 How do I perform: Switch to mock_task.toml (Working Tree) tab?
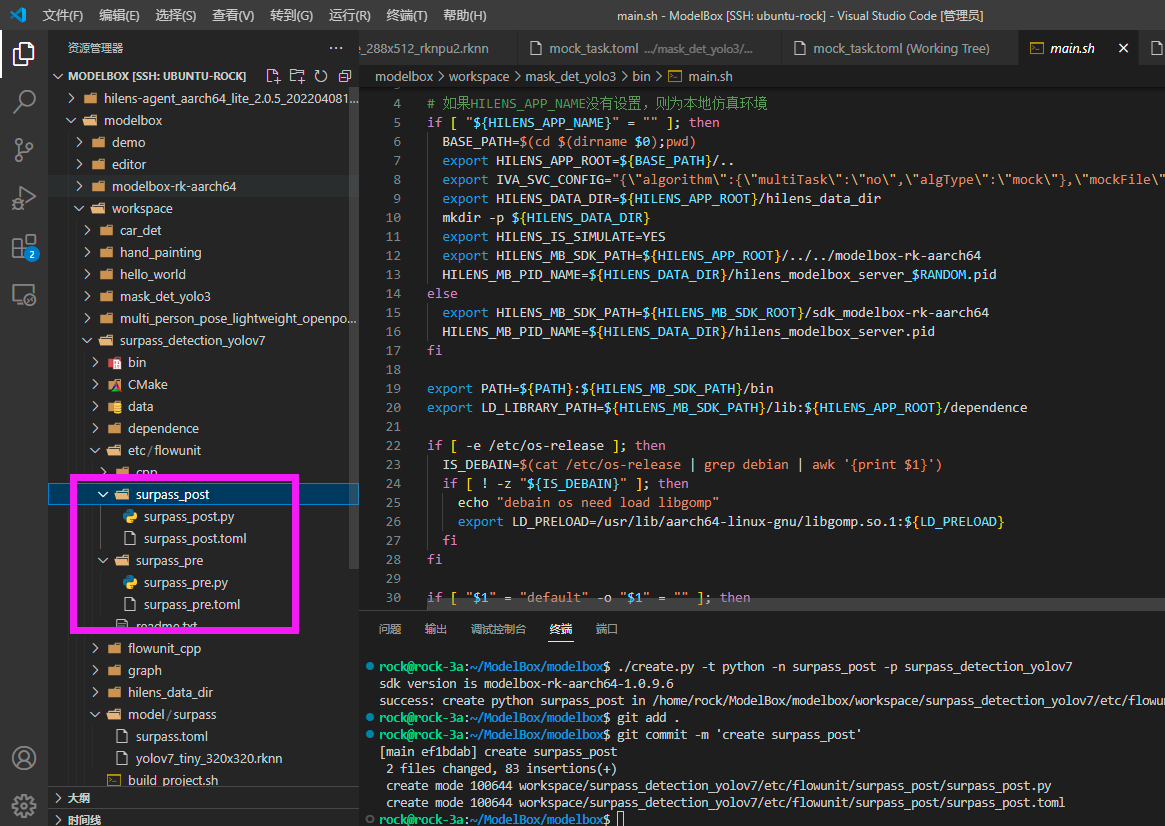(900, 48)
